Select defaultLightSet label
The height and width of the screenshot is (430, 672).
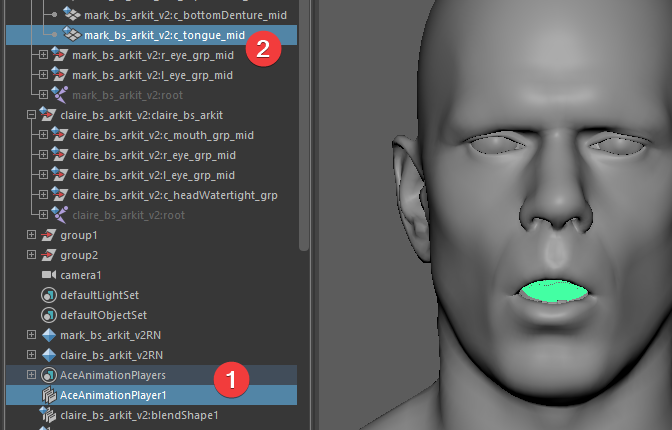pyautogui.click(x=99, y=295)
